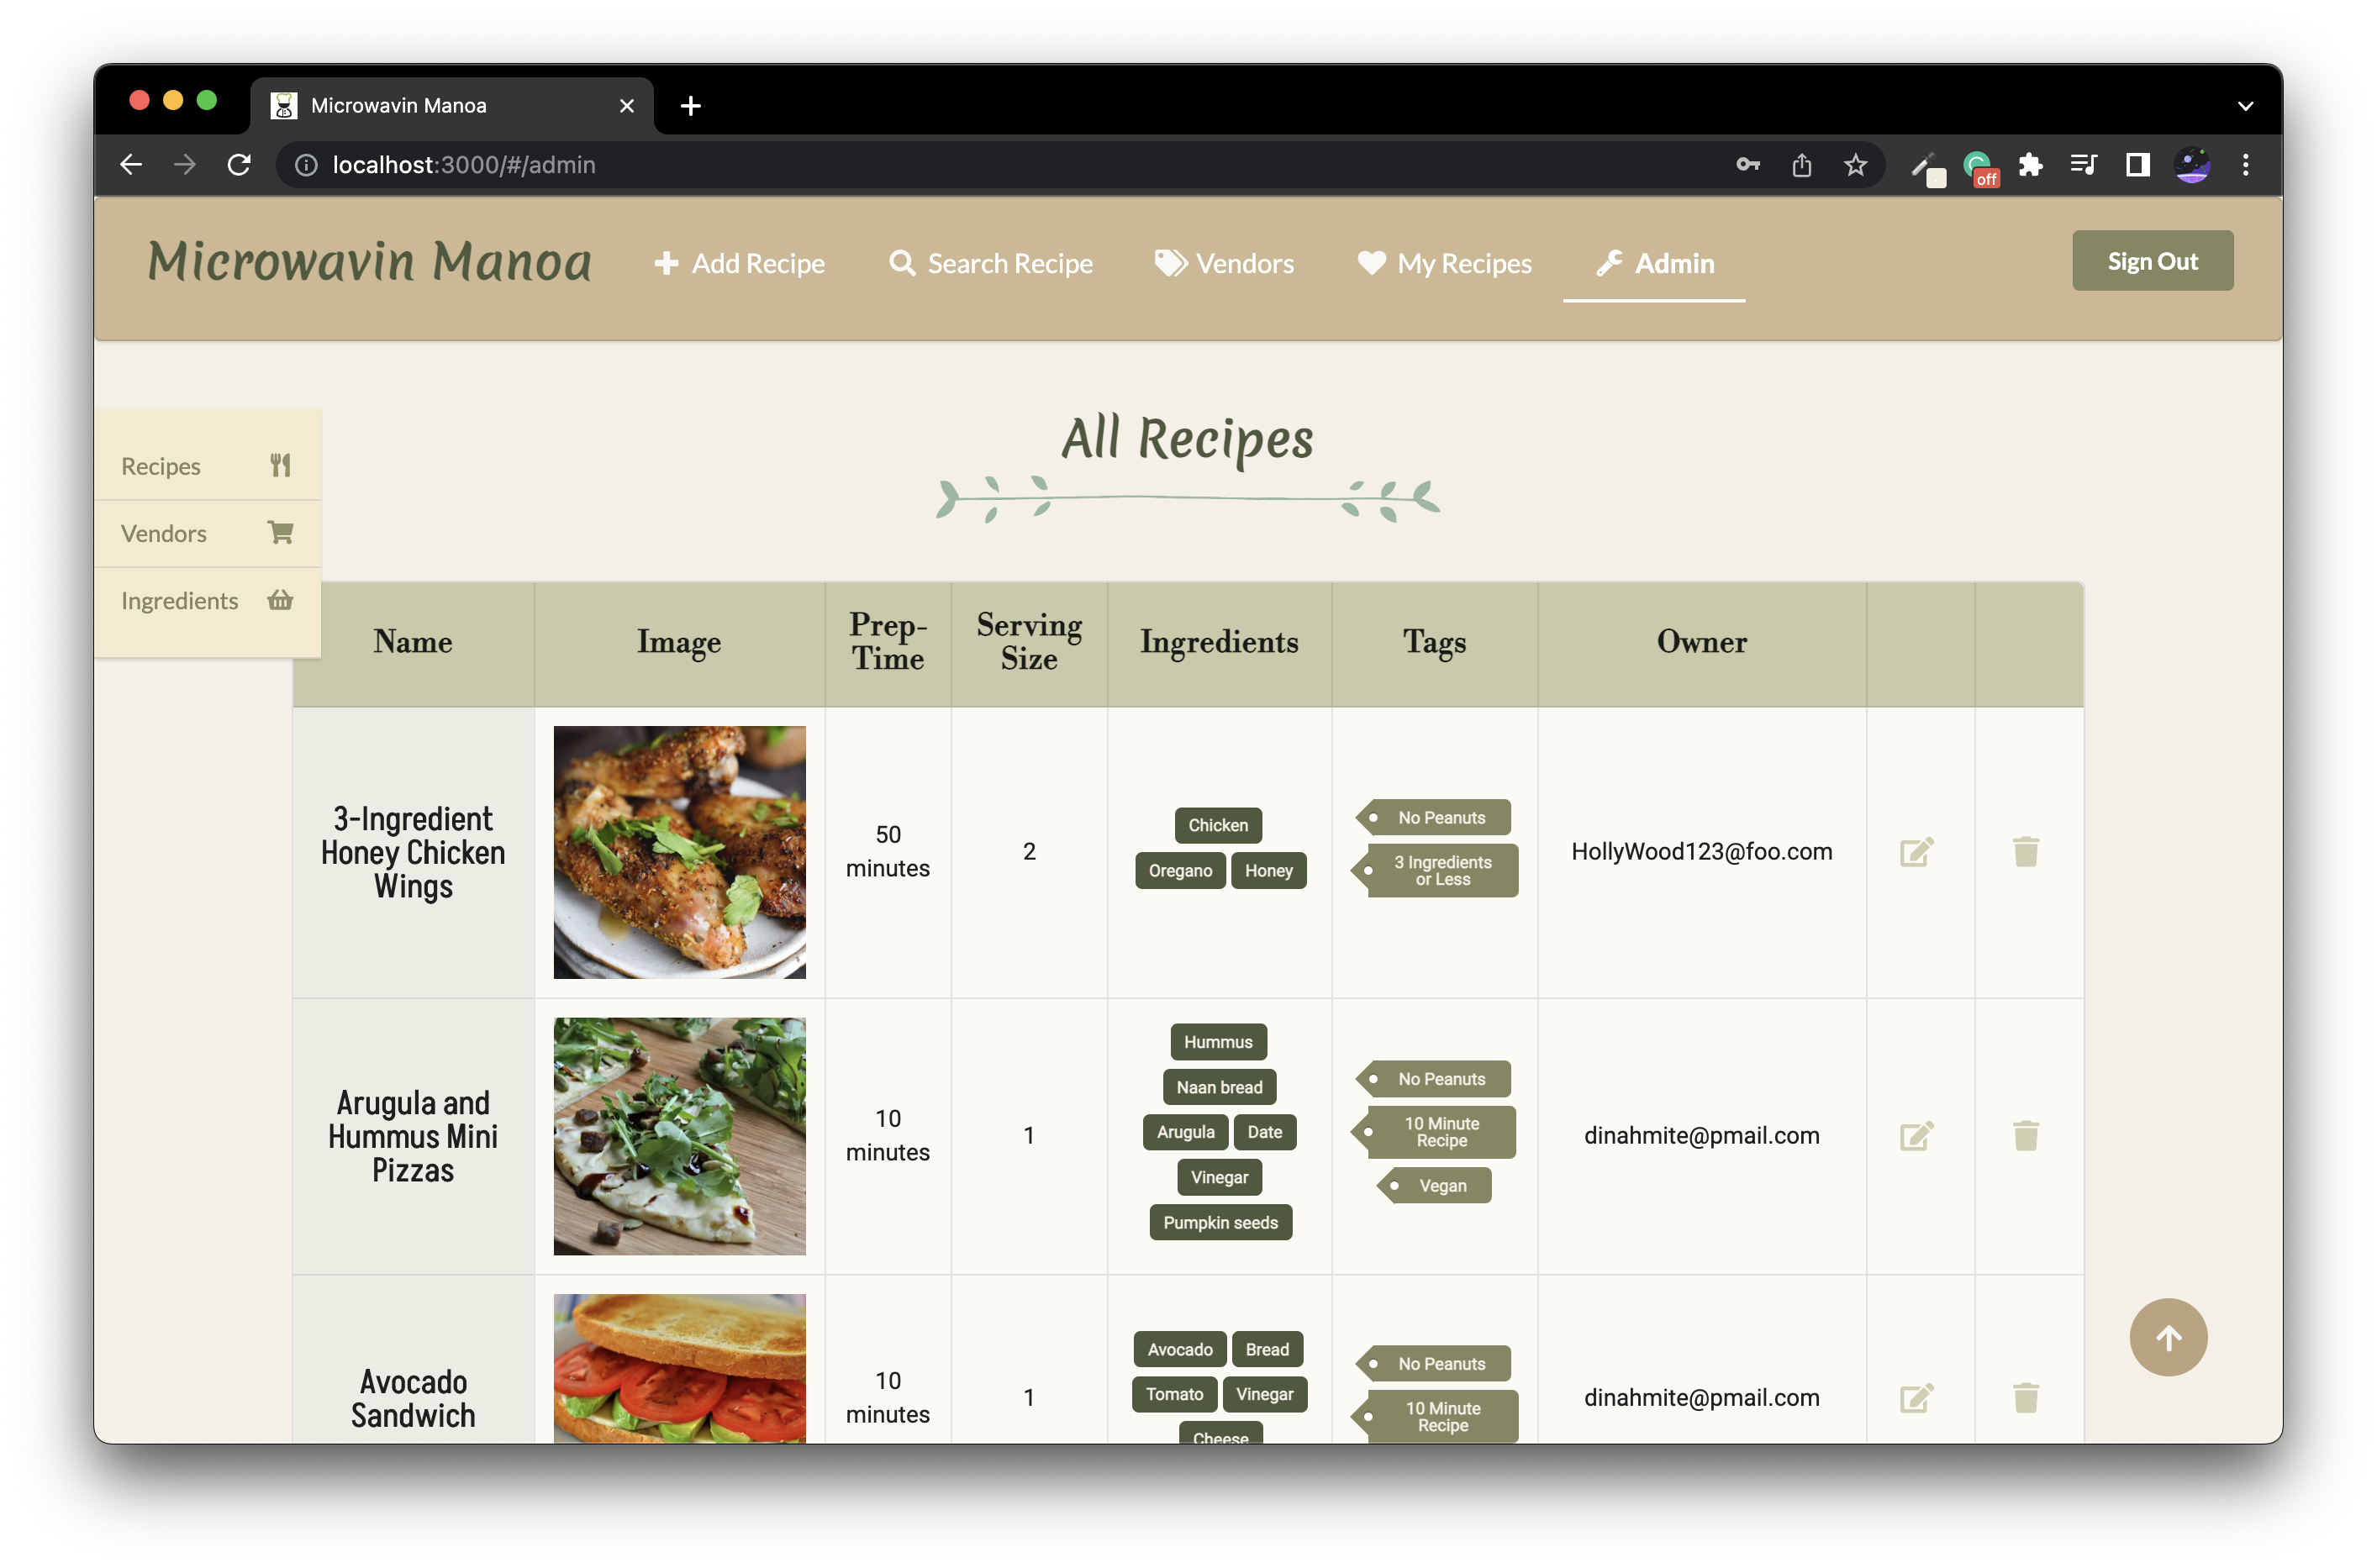Click the share page icon
The width and height of the screenshot is (2377, 1568).
coord(1801,165)
